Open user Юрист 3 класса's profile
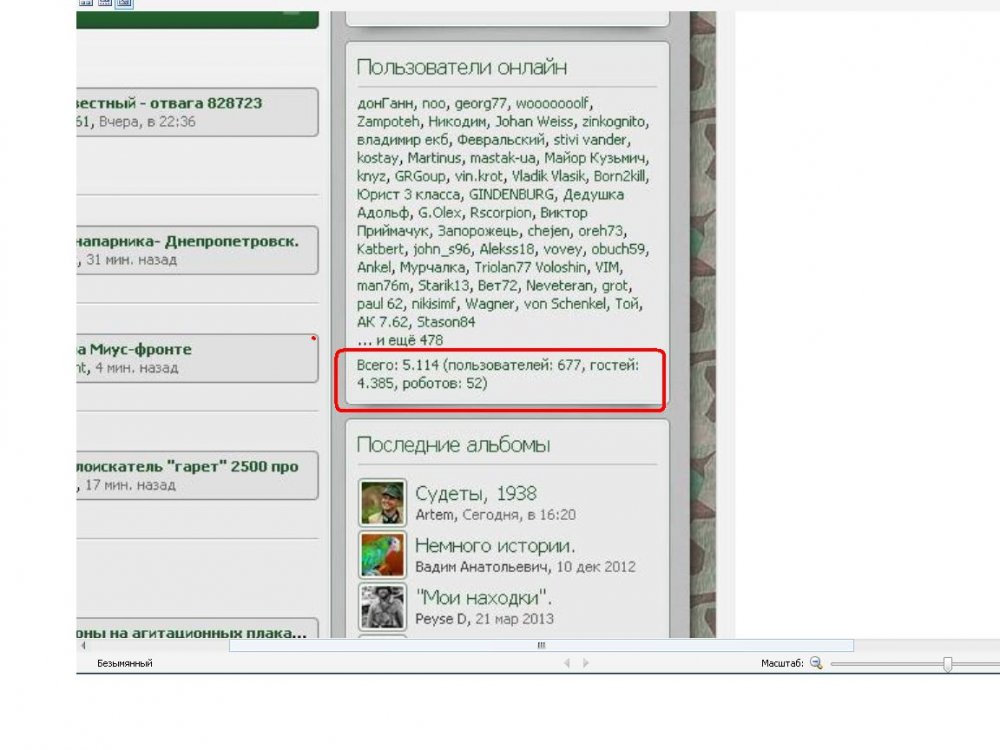 point(408,195)
